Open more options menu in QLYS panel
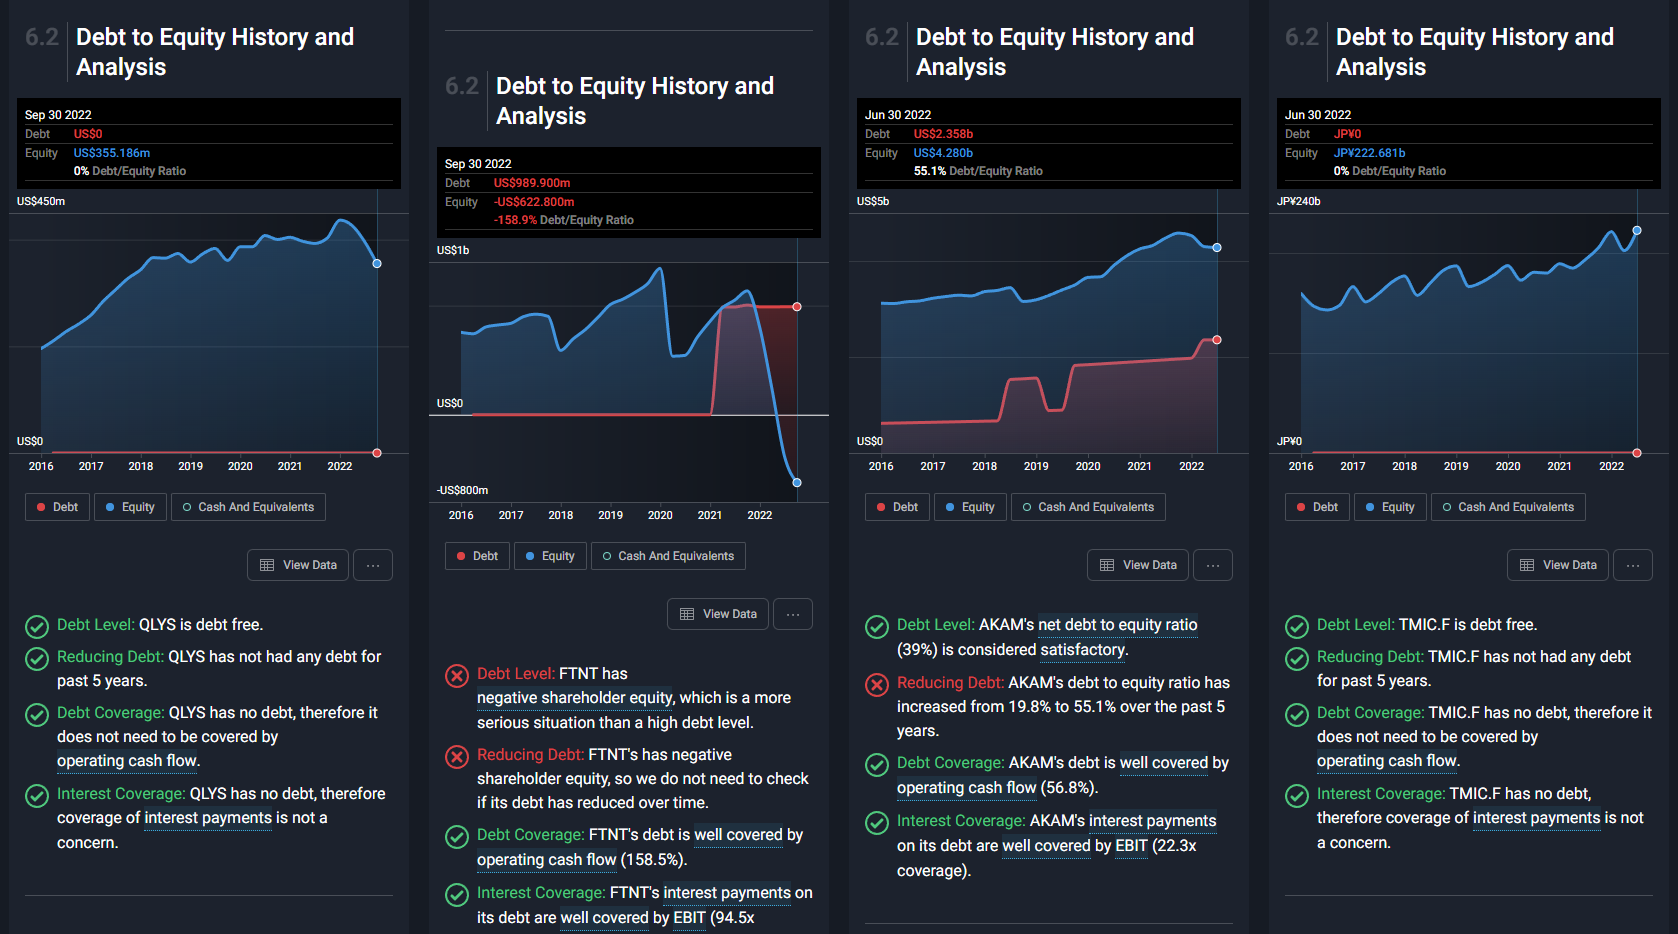The width and height of the screenshot is (1678, 934). click(x=373, y=565)
